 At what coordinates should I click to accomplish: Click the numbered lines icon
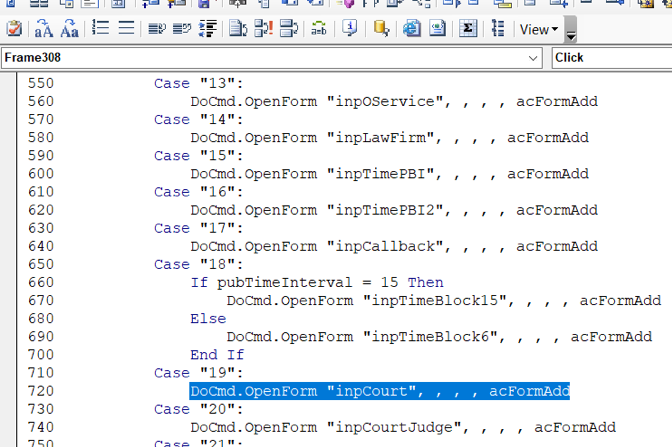[101, 29]
